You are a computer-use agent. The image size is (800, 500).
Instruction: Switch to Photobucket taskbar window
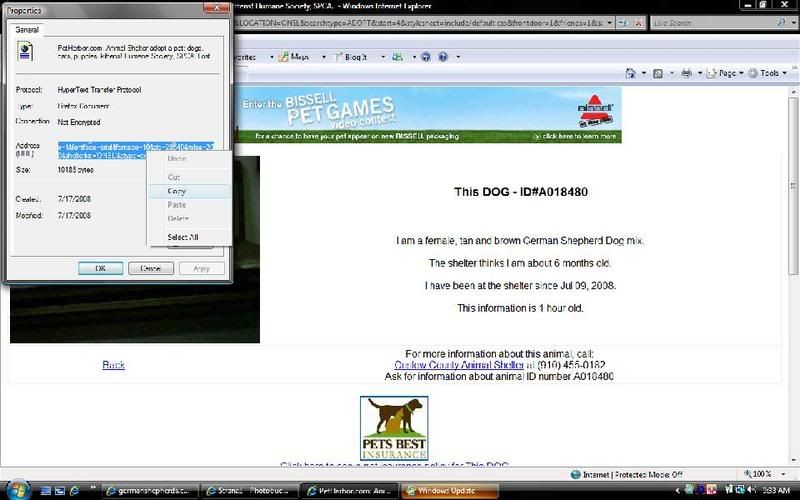248,491
